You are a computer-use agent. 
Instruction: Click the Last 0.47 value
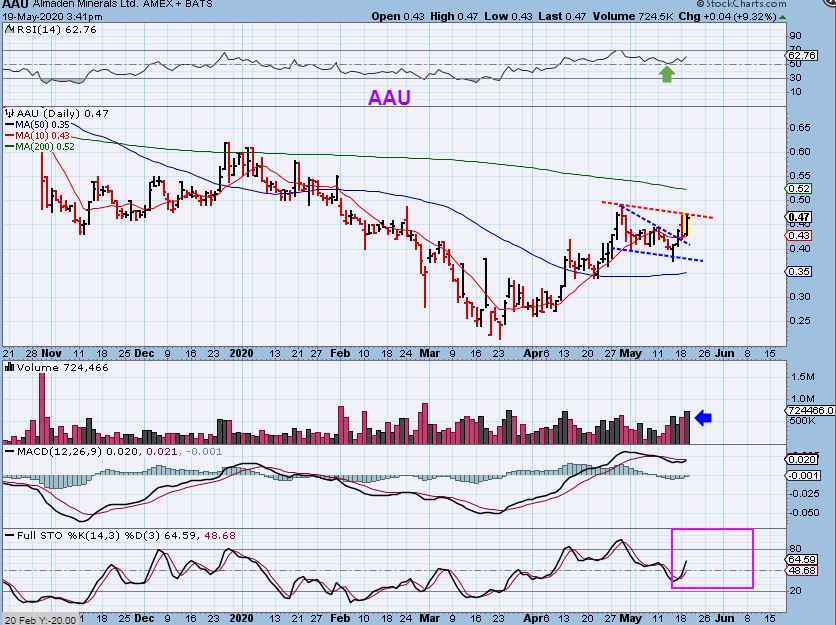tap(562, 17)
